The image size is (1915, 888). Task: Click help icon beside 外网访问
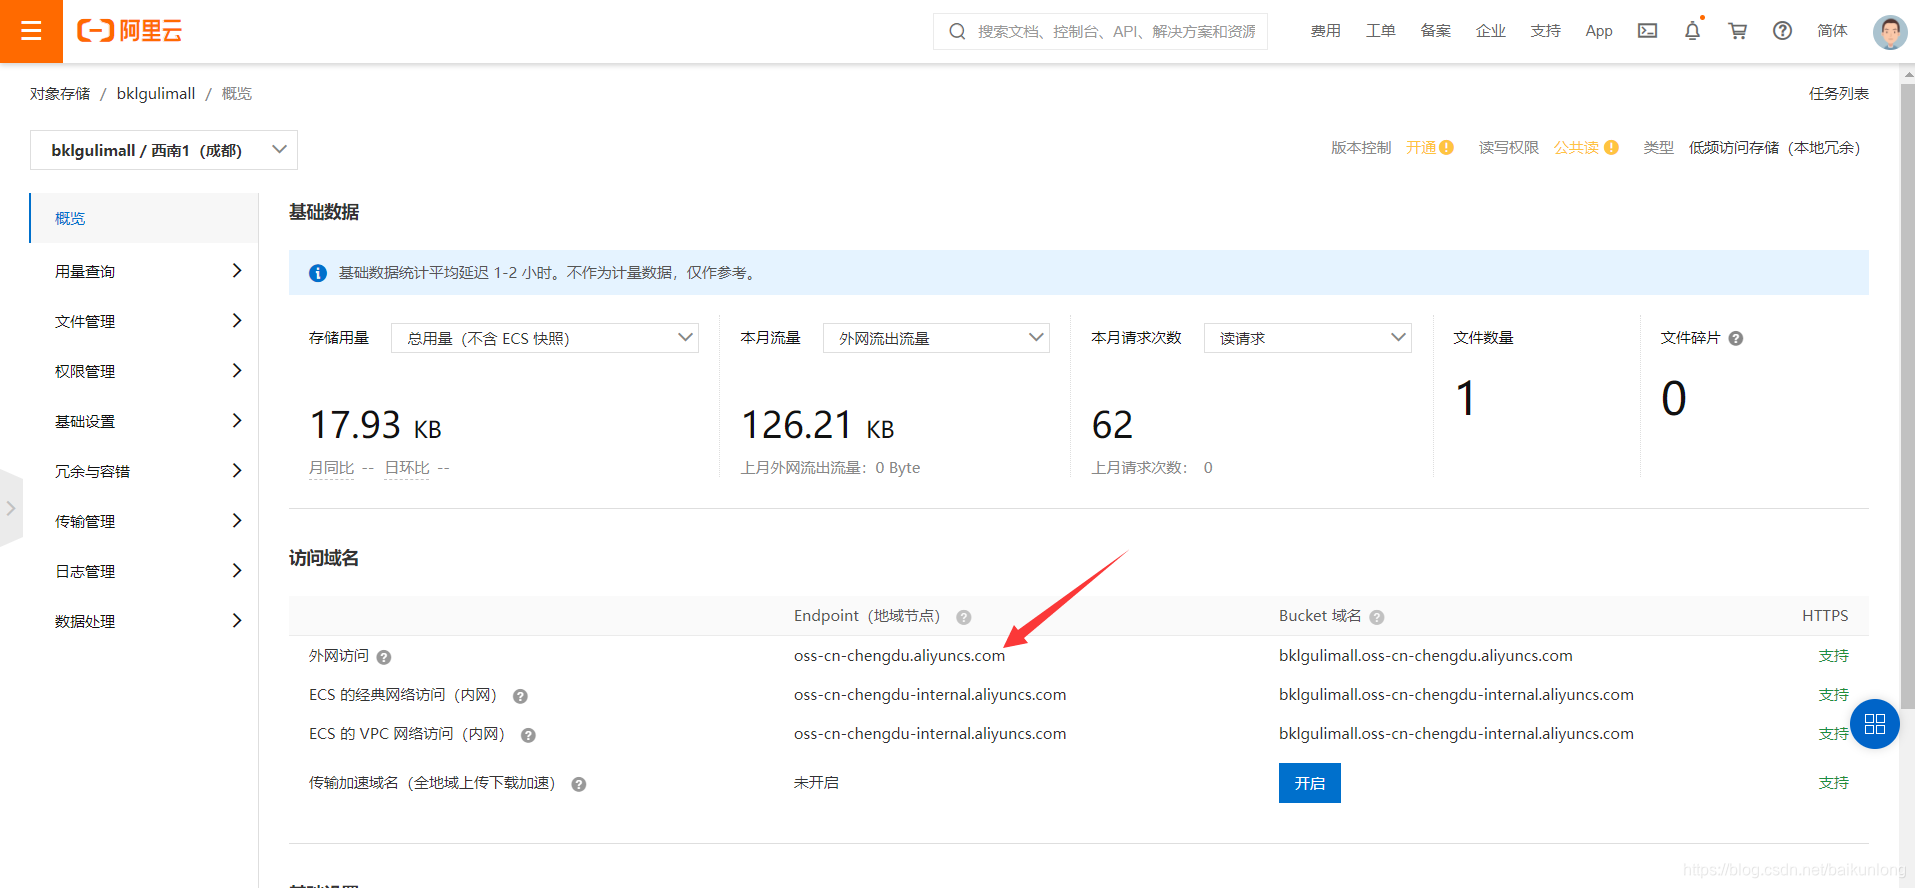pyautogui.click(x=384, y=657)
